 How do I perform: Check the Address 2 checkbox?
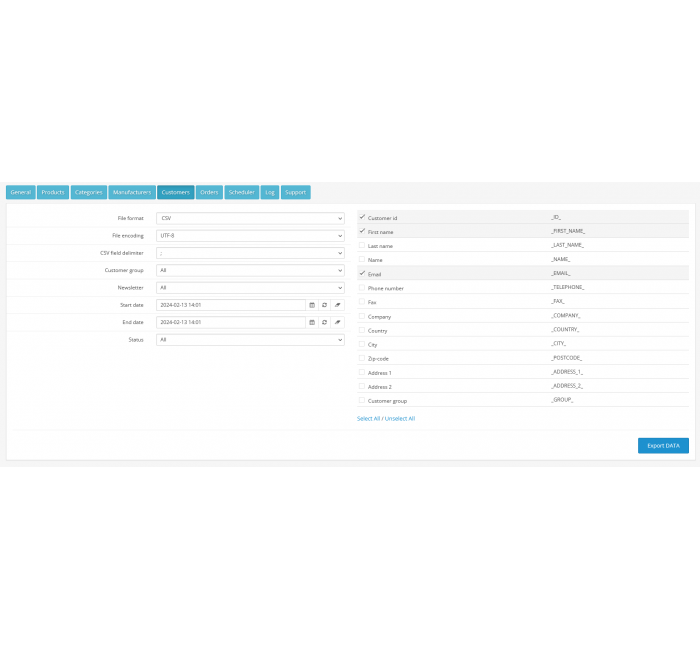pos(362,386)
